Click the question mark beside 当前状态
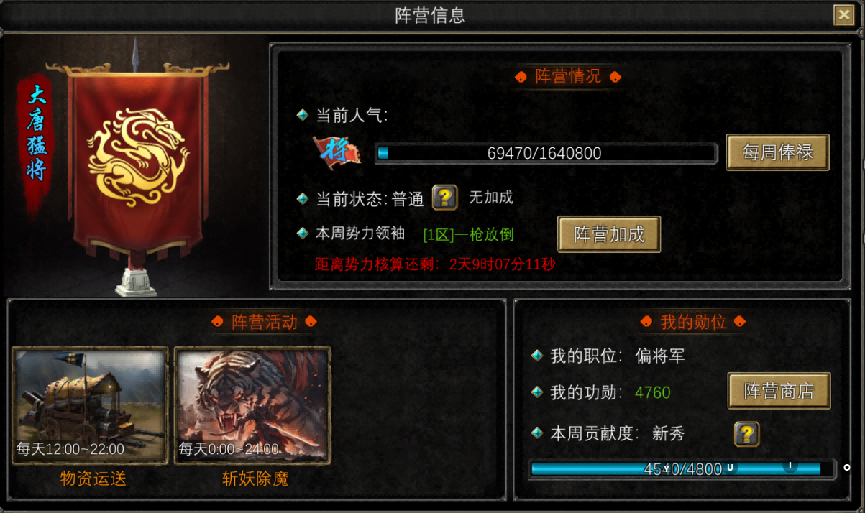The width and height of the screenshot is (865, 513). click(445, 197)
